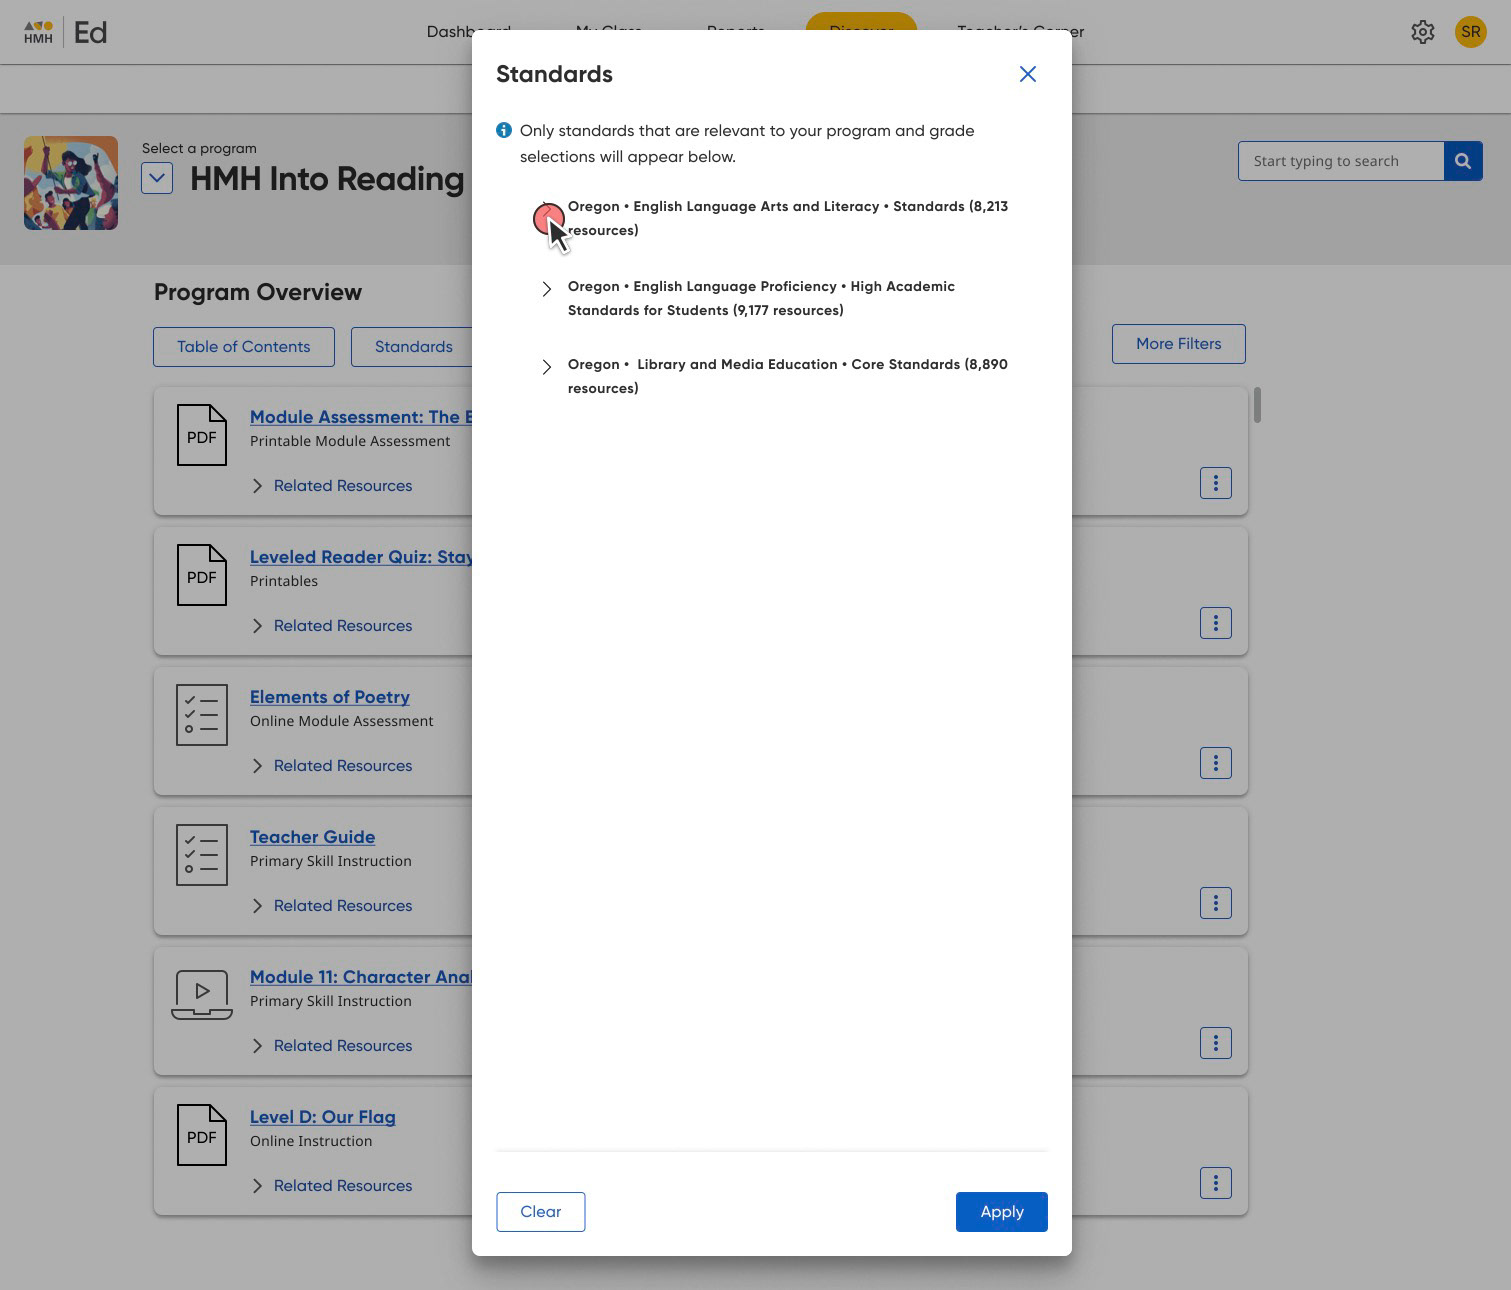This screenshot has width=1511, height=1290.
Task: Apply the selected standards
Action: tap(1001, 1211)
